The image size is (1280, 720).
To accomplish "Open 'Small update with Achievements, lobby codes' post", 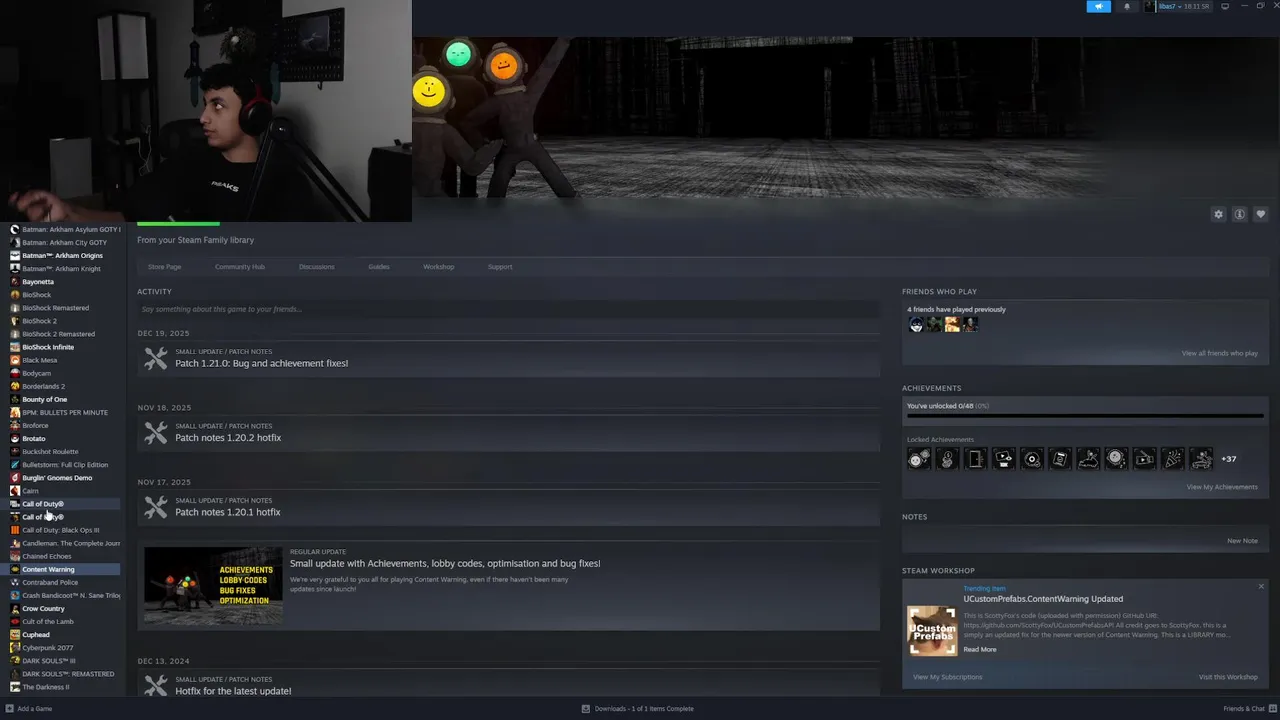I will pyautogui.click(x=445, y=563).
